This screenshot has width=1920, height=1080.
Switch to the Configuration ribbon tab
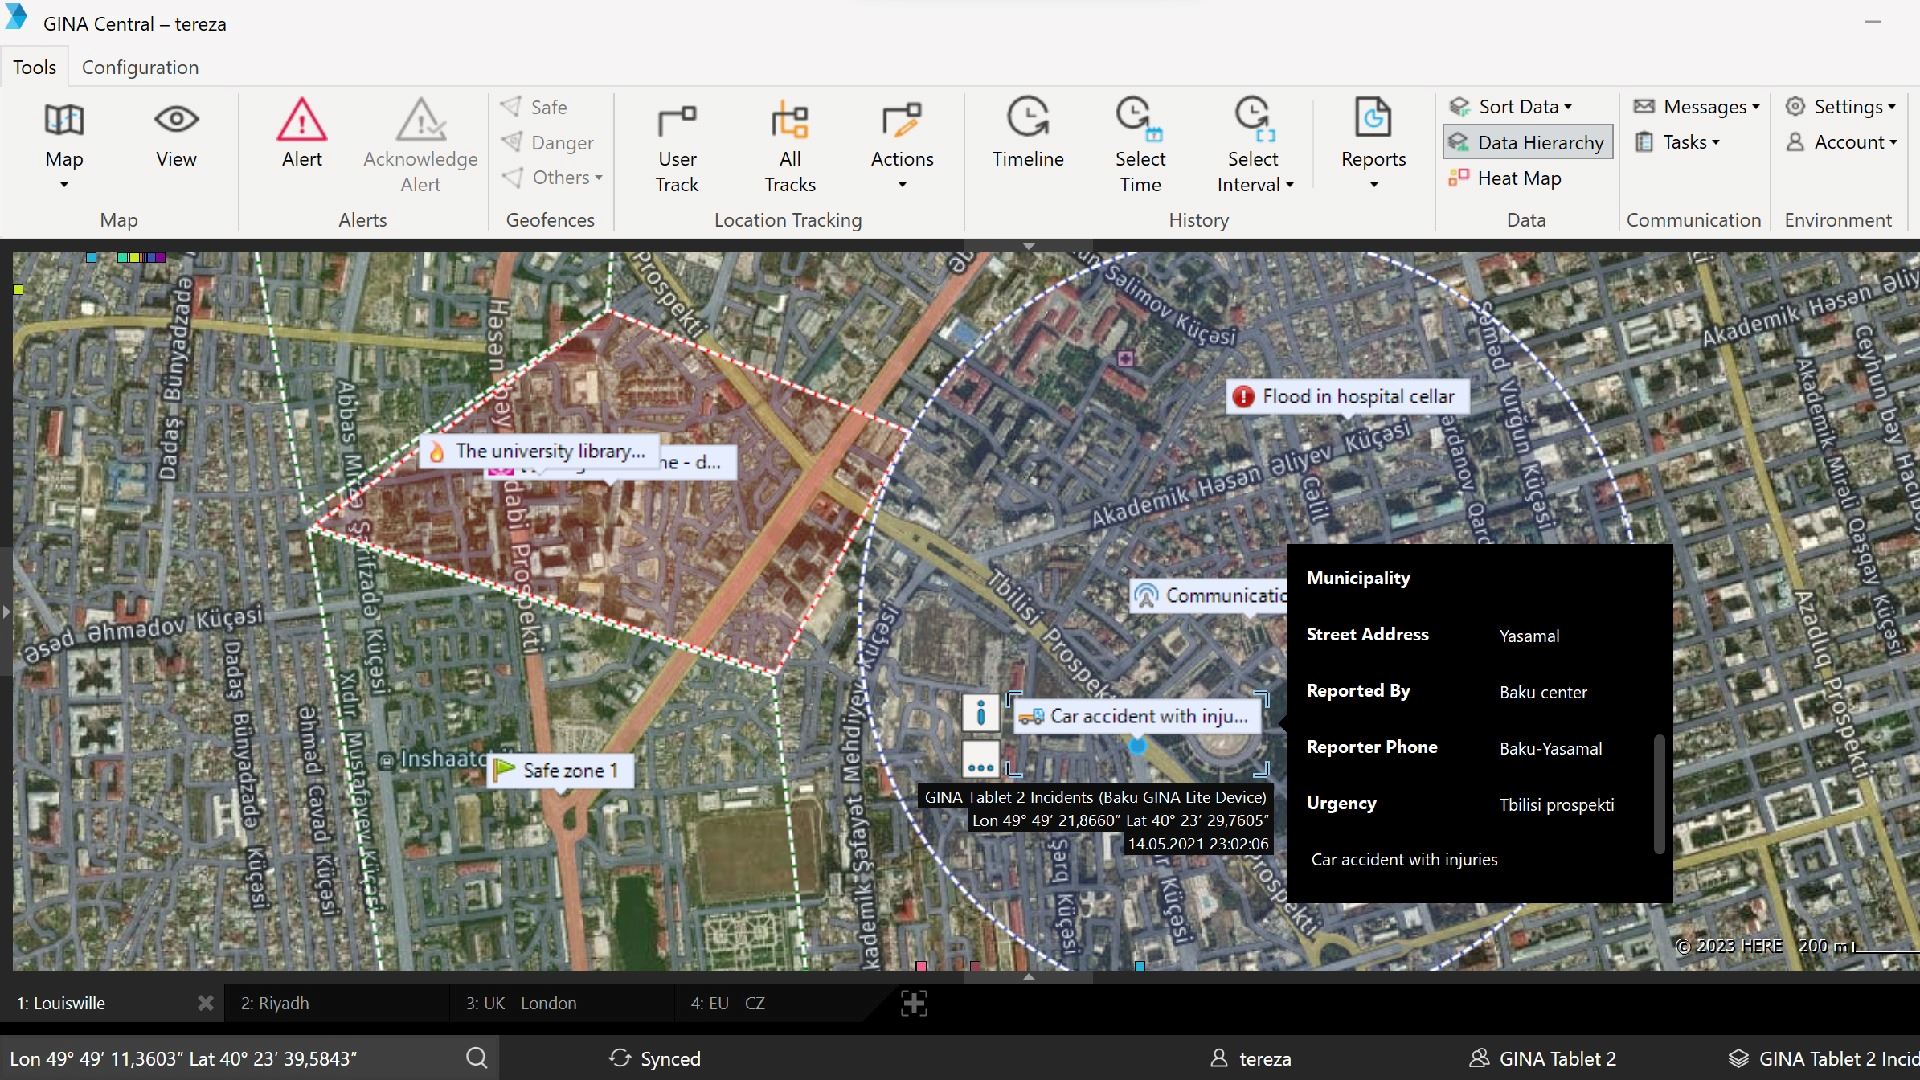(140, 67)
